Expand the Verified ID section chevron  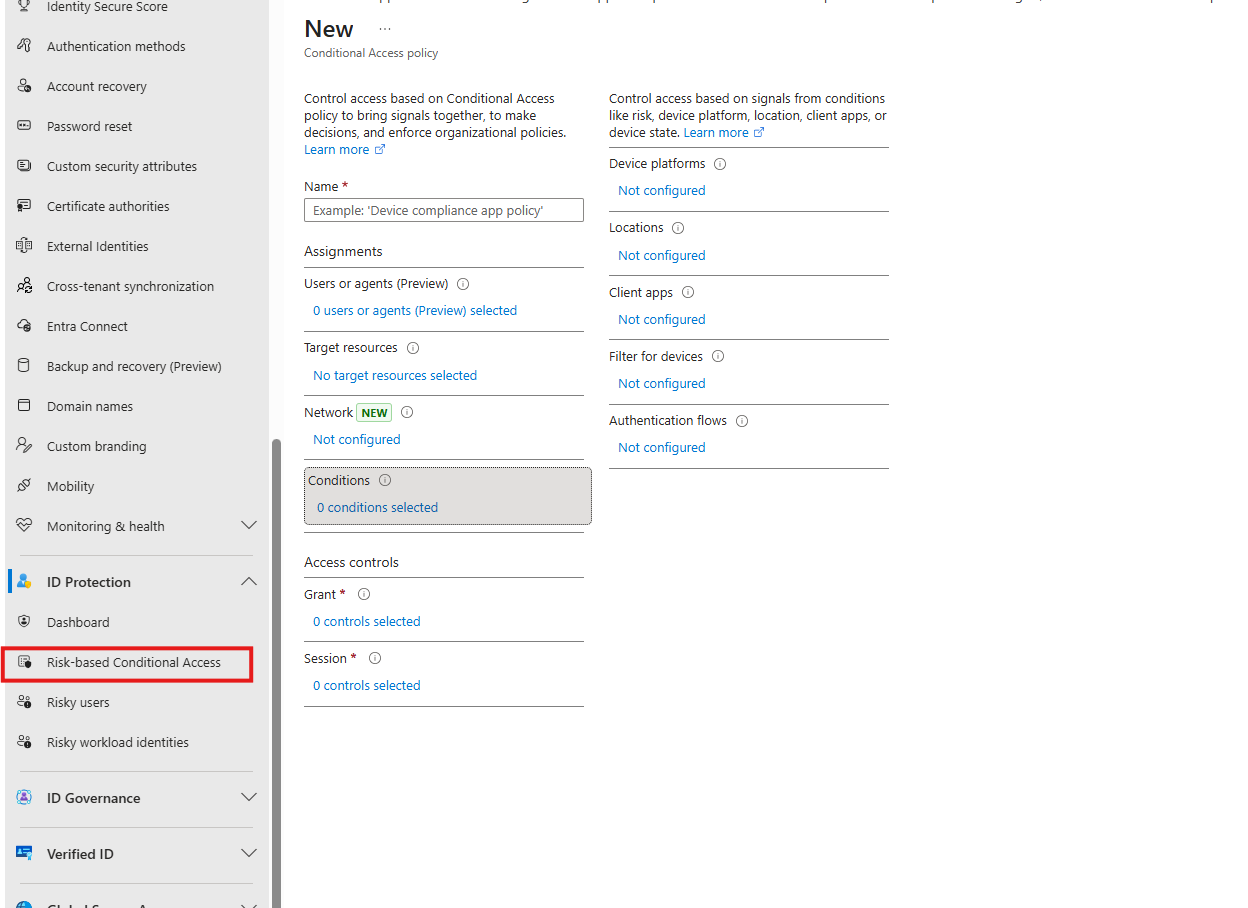249,854
